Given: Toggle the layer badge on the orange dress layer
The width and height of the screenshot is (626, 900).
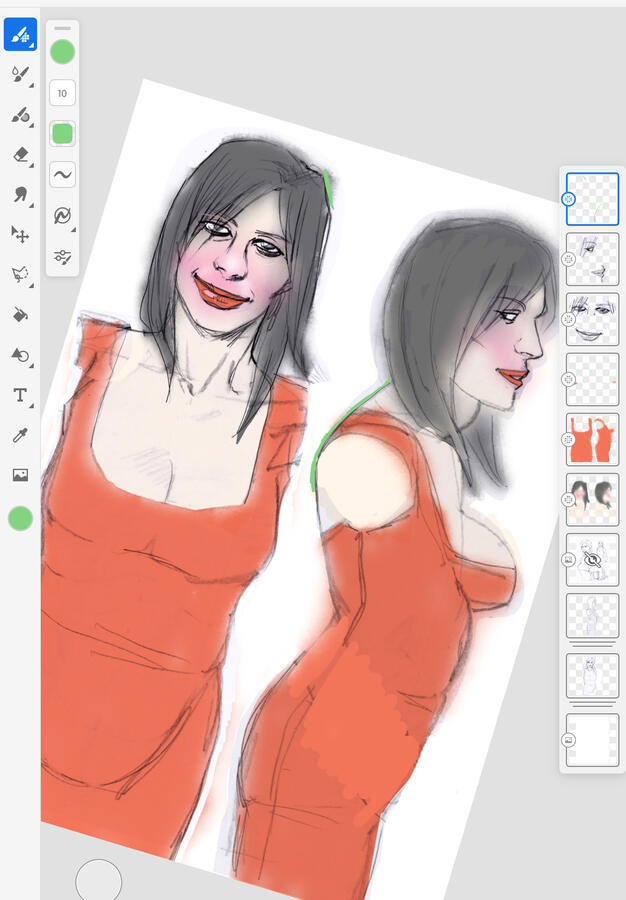Looking at the screenshot, I should [568, 439].
